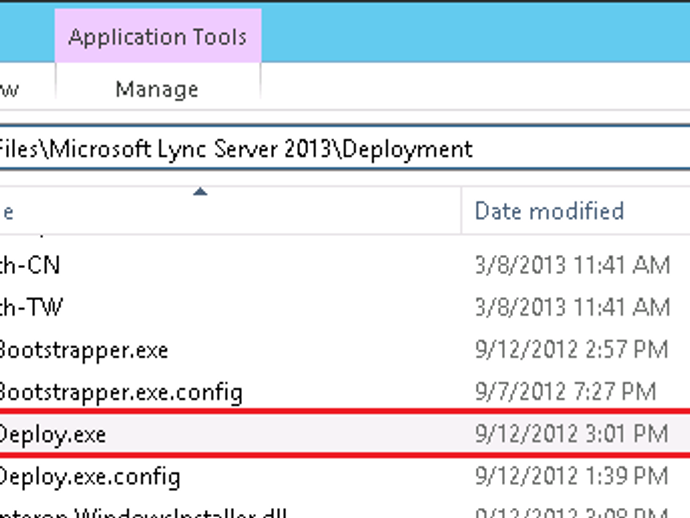Click the address bar path ending in Deployment

(x=345, y=149)
